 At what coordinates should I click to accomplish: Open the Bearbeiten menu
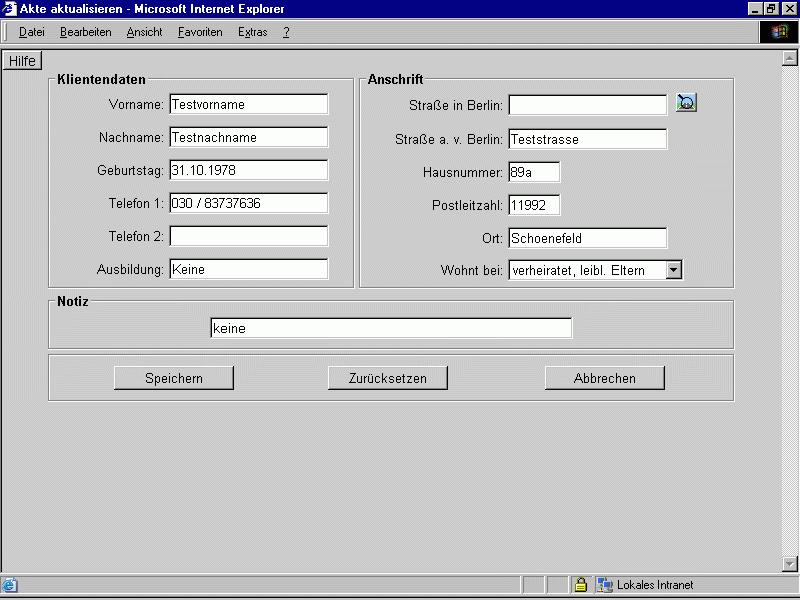coord(85,32)
